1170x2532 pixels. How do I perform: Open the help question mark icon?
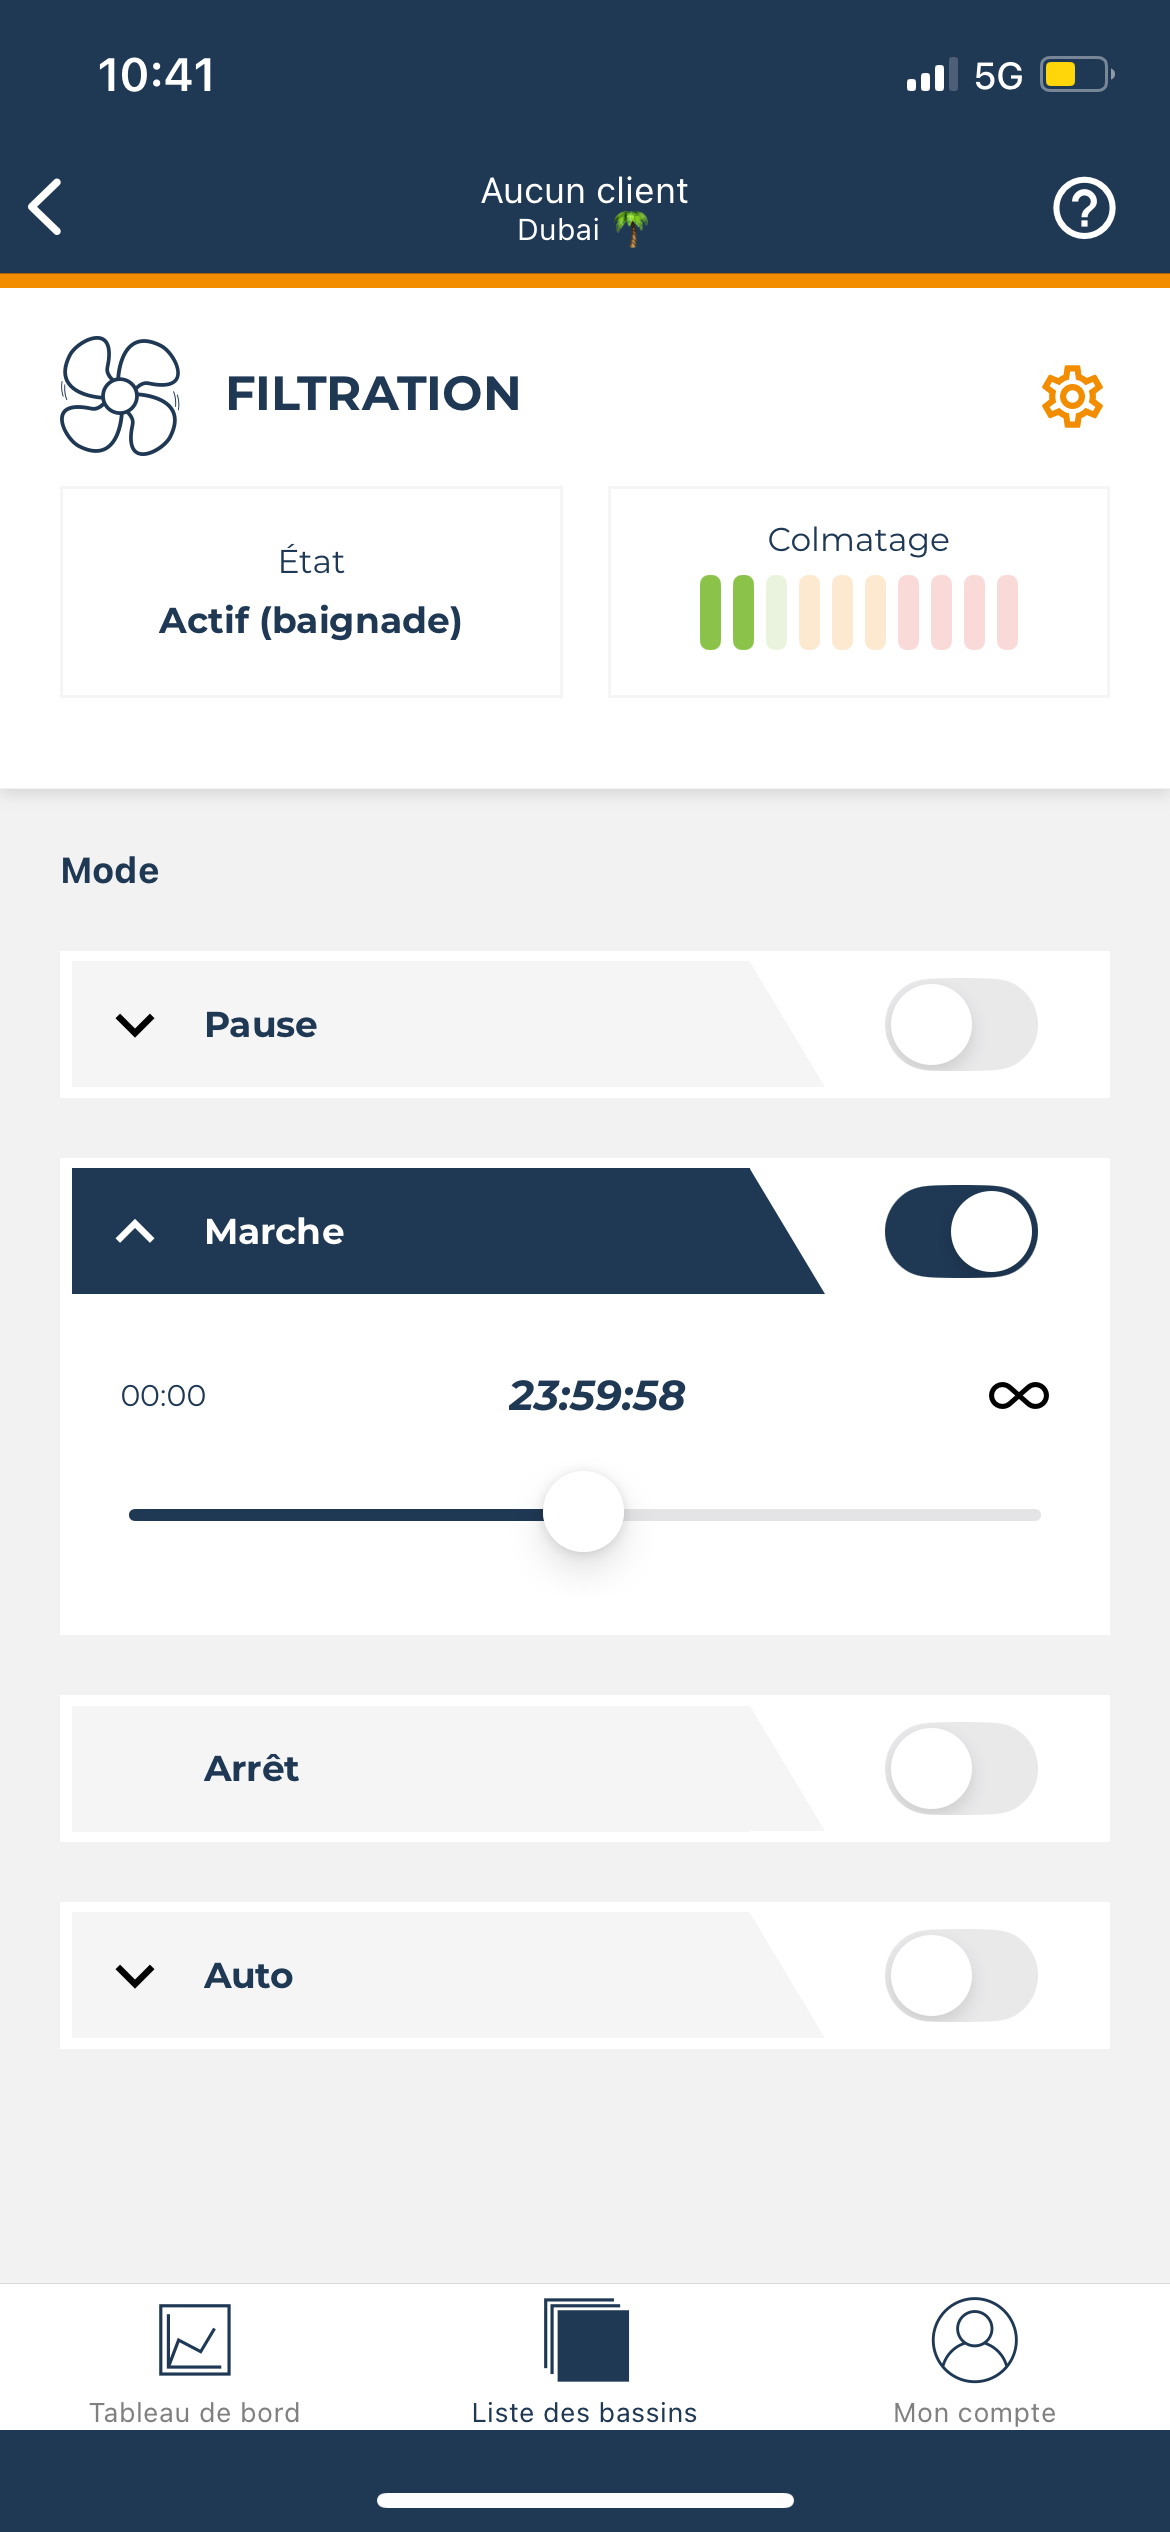[1084, 208]
